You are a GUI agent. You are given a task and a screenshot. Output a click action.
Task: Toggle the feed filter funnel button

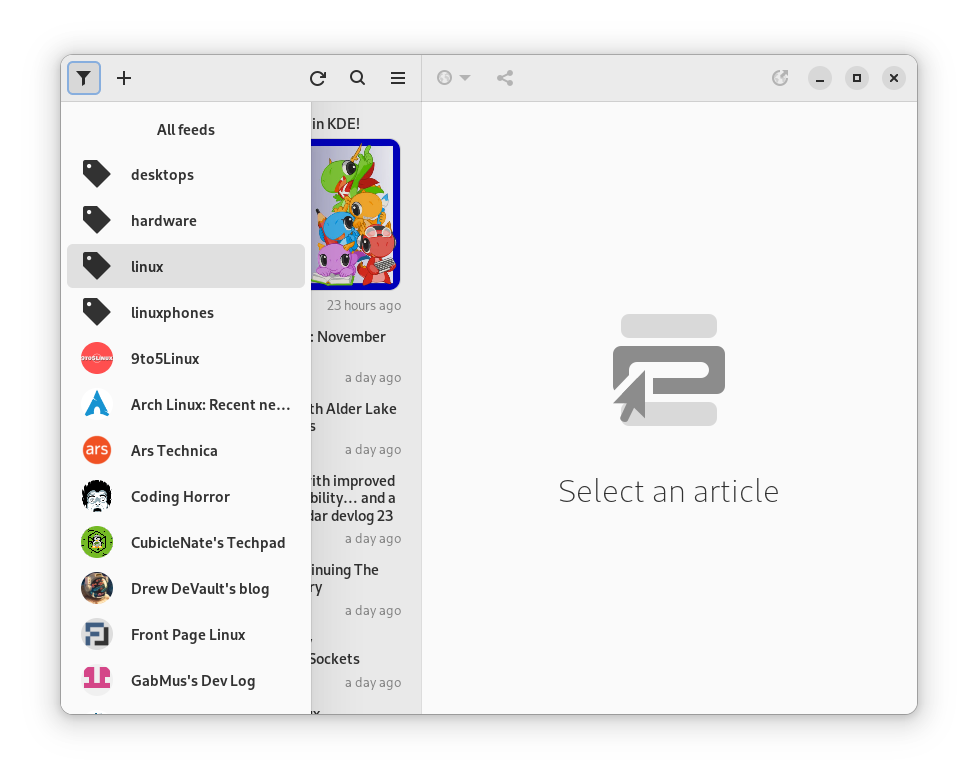coord(84,78)
